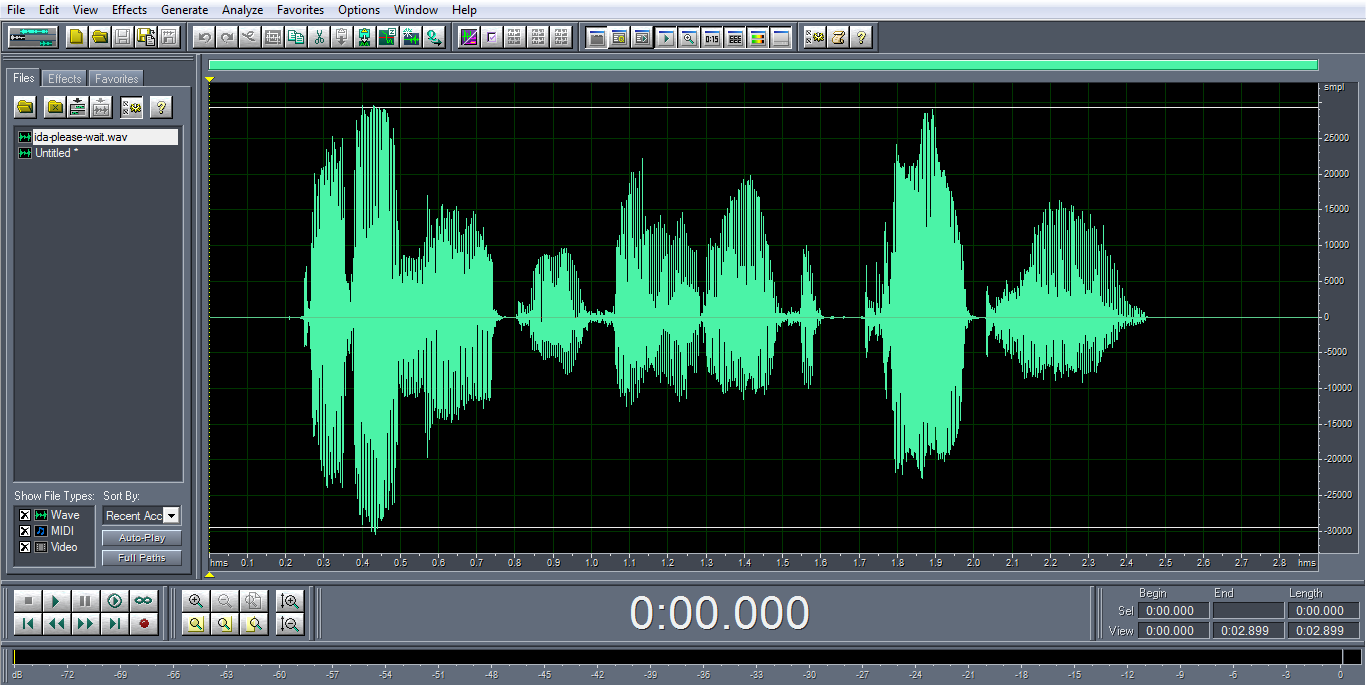Click the Organizer close file icon
The width and height of the screenshot is (1366, 685).
coord(55,107)
